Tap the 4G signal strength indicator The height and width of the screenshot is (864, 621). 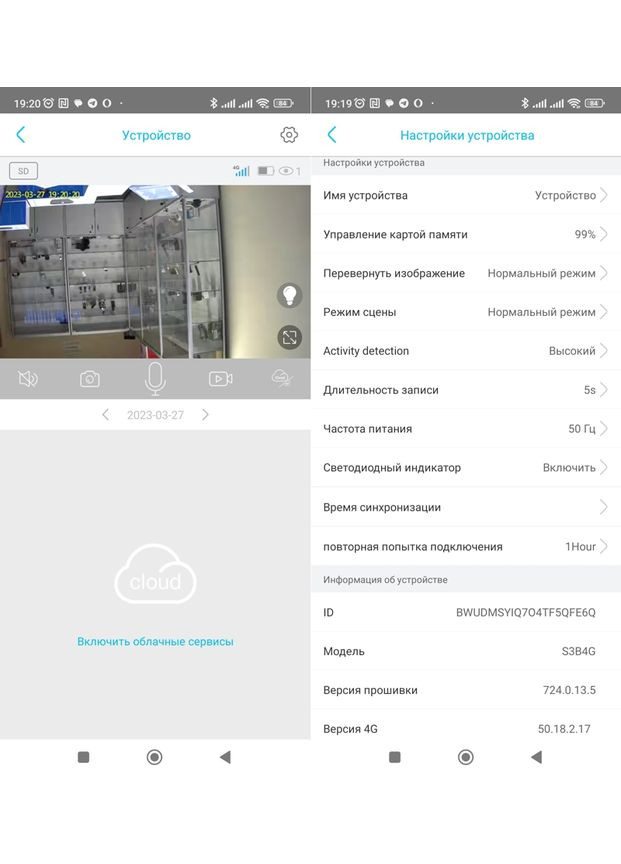(x=241, y=171)
